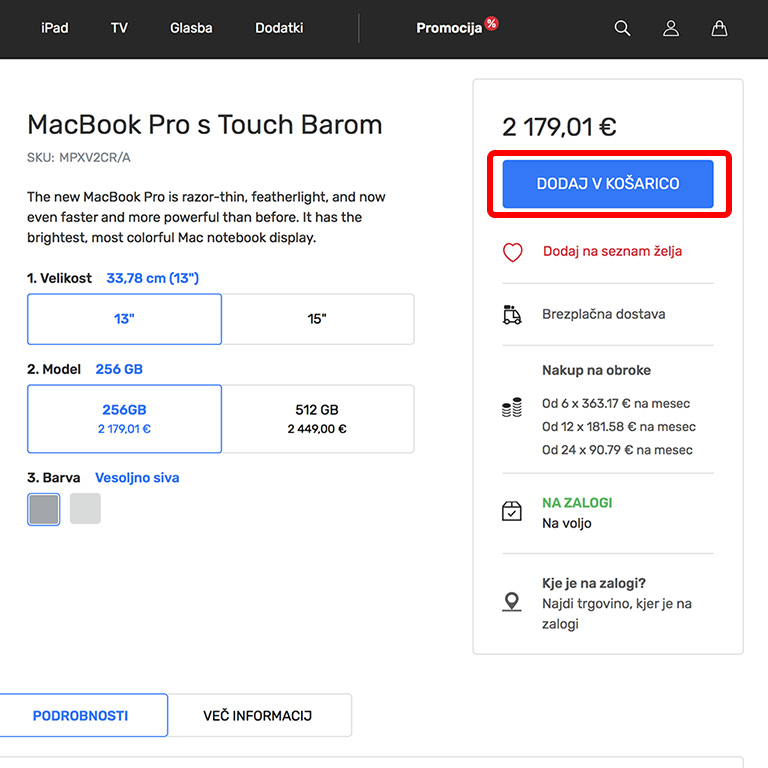Screen dimensions: 768x768
Task: Select the 512 GB model option
Action: click(x=317, y=419)
